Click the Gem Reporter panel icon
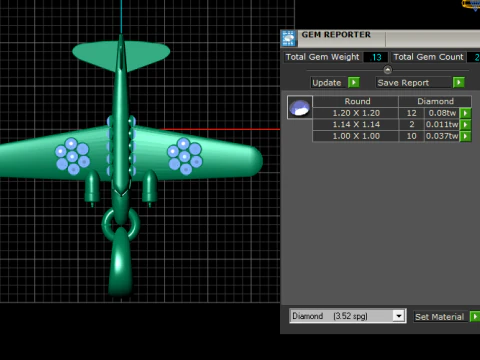Viewport: 480px width, 360px height. coord(289,39)
